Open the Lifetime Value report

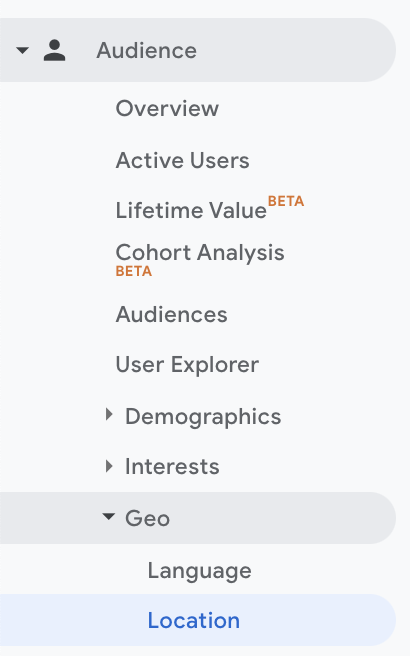click(x=191, y=210)
